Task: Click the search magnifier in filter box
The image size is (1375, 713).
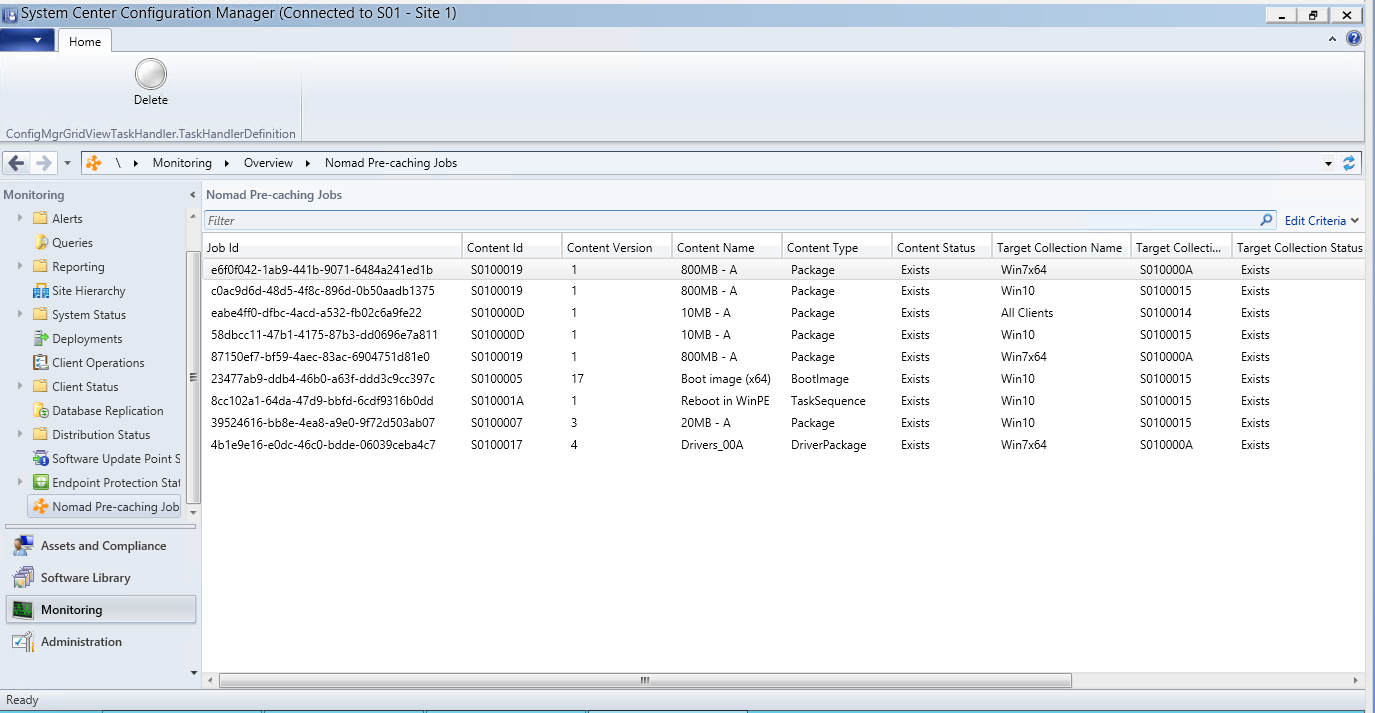Action: pos(1266,220)
